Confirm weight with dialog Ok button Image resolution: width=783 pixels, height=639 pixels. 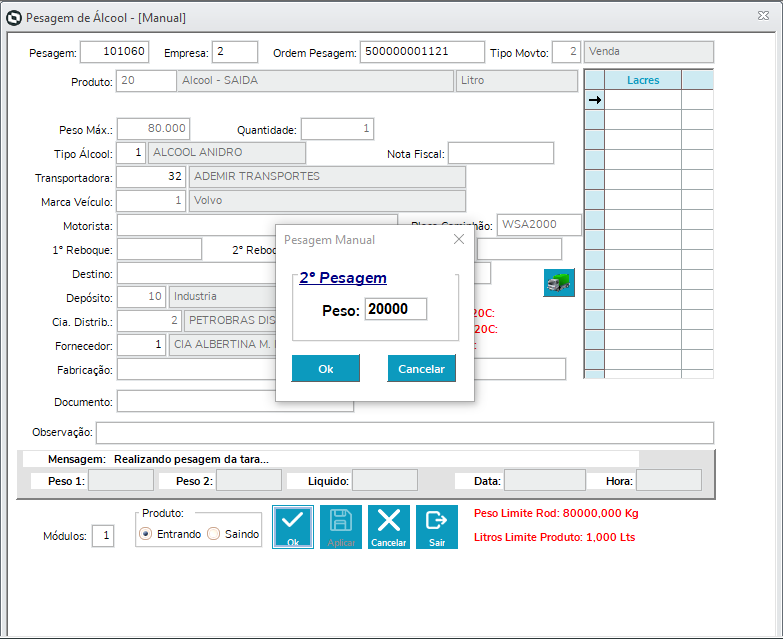pyautogui.click(x=326, y=368)
